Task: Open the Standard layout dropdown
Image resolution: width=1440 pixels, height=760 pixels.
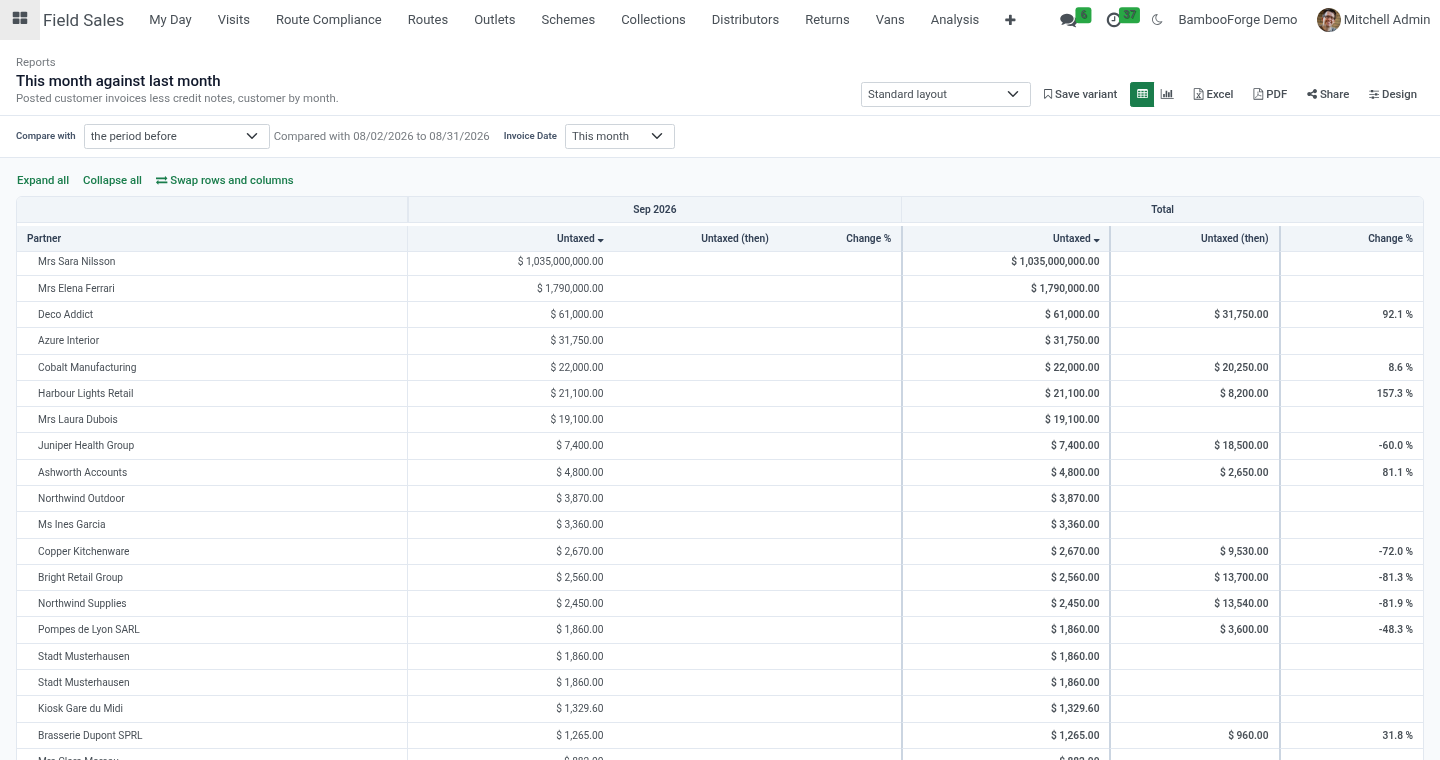Action: point(945,94)
